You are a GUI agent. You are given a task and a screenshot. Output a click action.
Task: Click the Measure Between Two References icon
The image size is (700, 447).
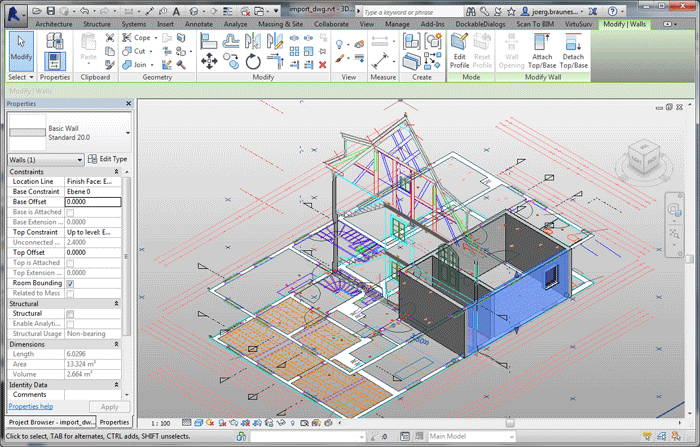click(379, 42)
